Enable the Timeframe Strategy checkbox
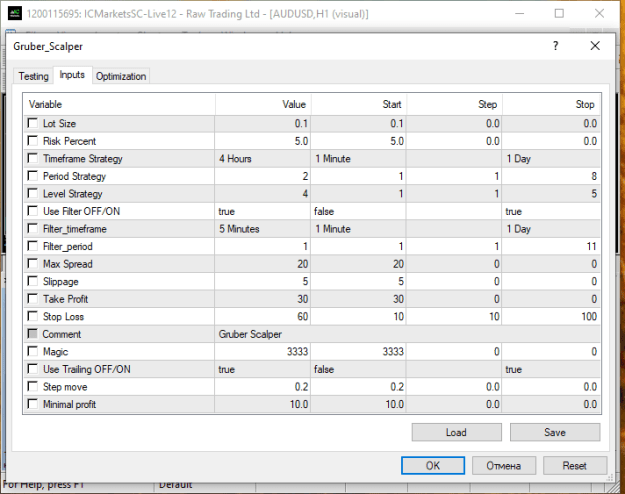This screenshot has height=494, width=625. point(33,158)
